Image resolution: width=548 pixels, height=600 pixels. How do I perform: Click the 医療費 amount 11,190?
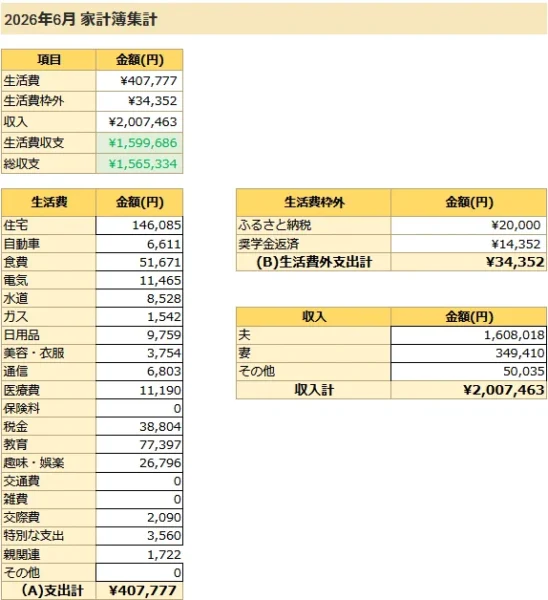(x=139, y=390)
